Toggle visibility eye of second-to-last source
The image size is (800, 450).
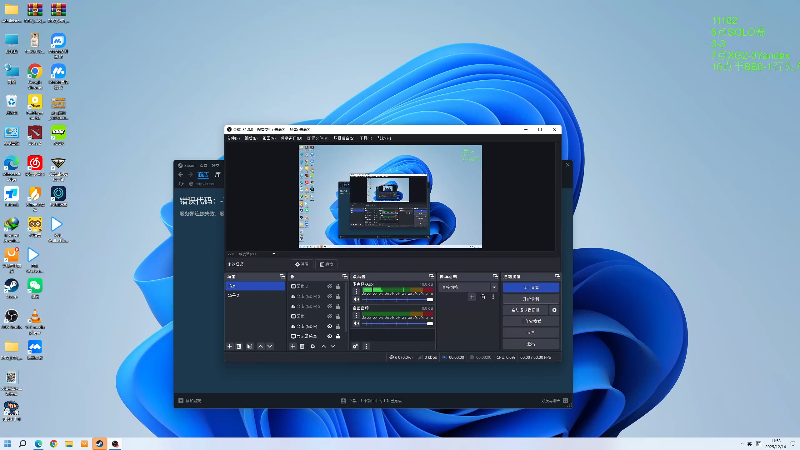329,326
